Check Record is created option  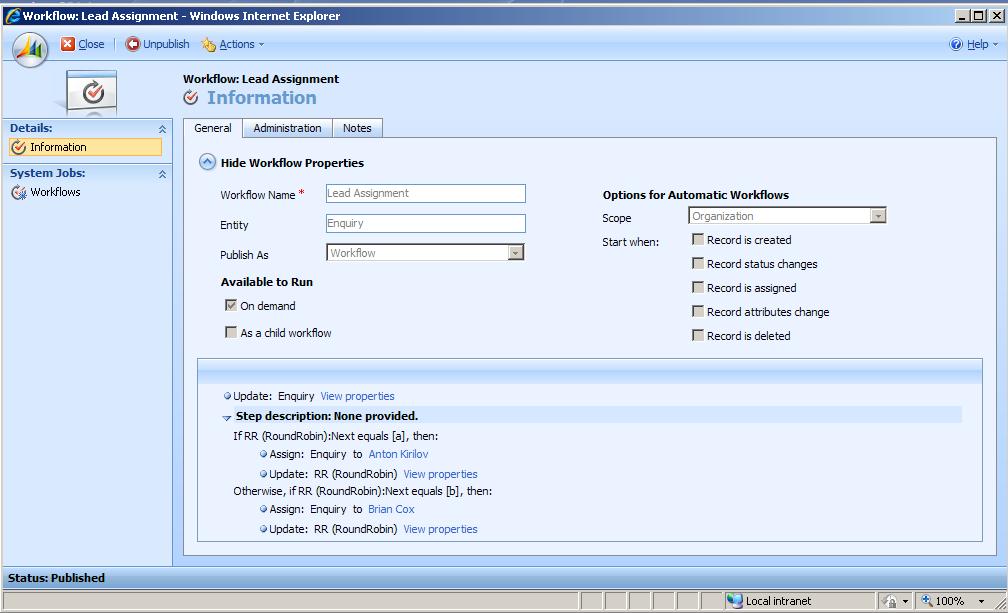click(x=698, y=239)
